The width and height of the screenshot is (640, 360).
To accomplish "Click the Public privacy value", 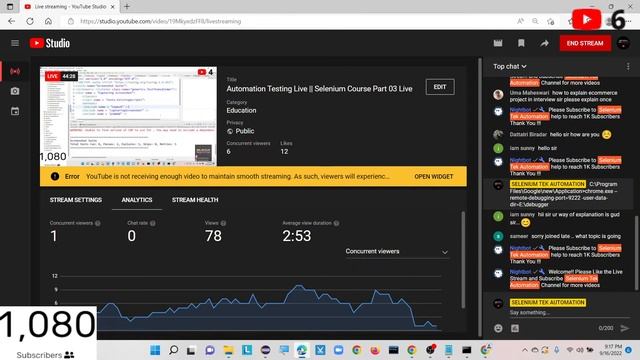I will tap(244, 131).
